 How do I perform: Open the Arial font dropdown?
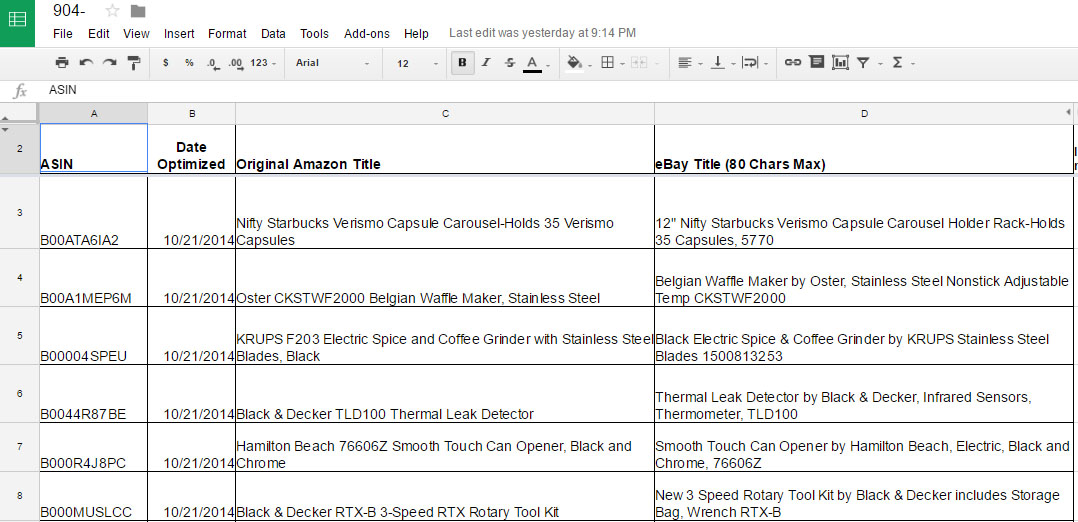click(332, 63)
